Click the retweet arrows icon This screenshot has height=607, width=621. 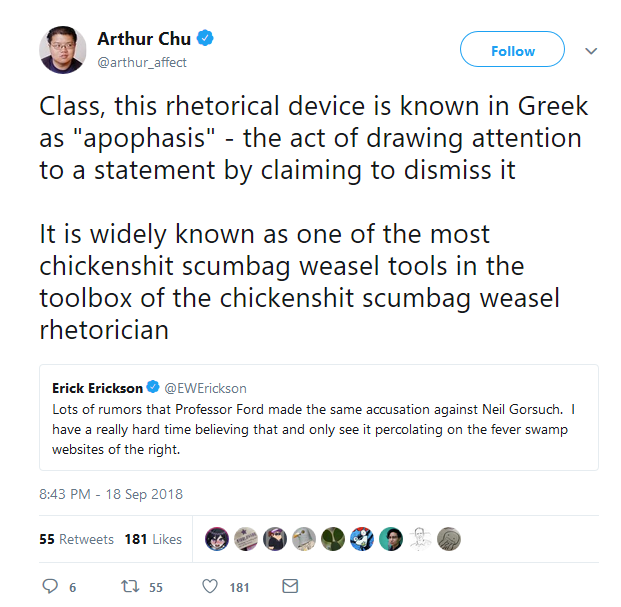tap(130, 586)
